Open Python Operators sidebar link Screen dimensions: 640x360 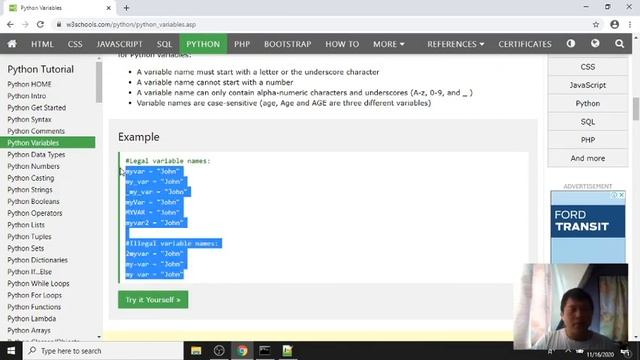coord(35,213)
